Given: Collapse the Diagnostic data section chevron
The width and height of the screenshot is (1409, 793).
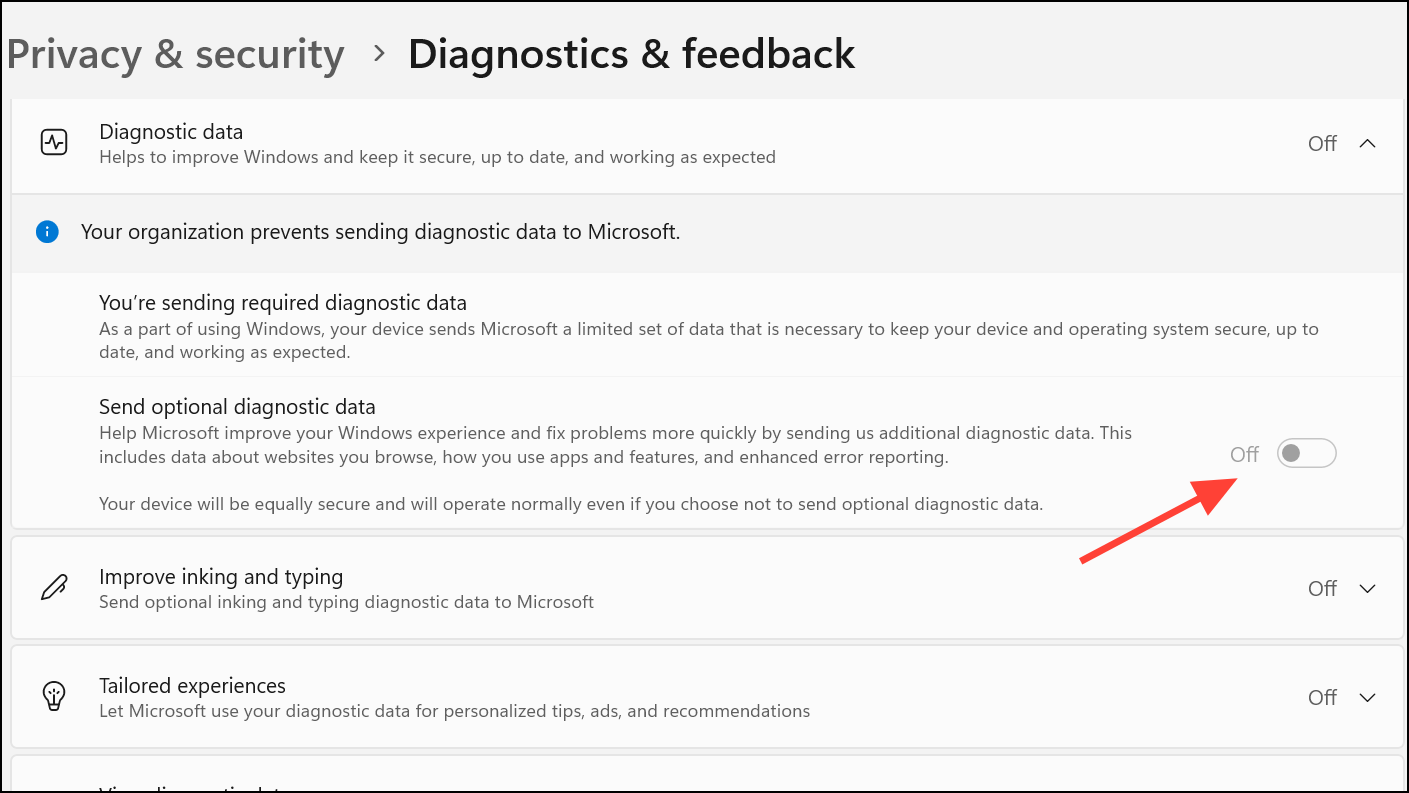Looking at the screenshot, I should pyautogui.click(x=1368, y=143).
